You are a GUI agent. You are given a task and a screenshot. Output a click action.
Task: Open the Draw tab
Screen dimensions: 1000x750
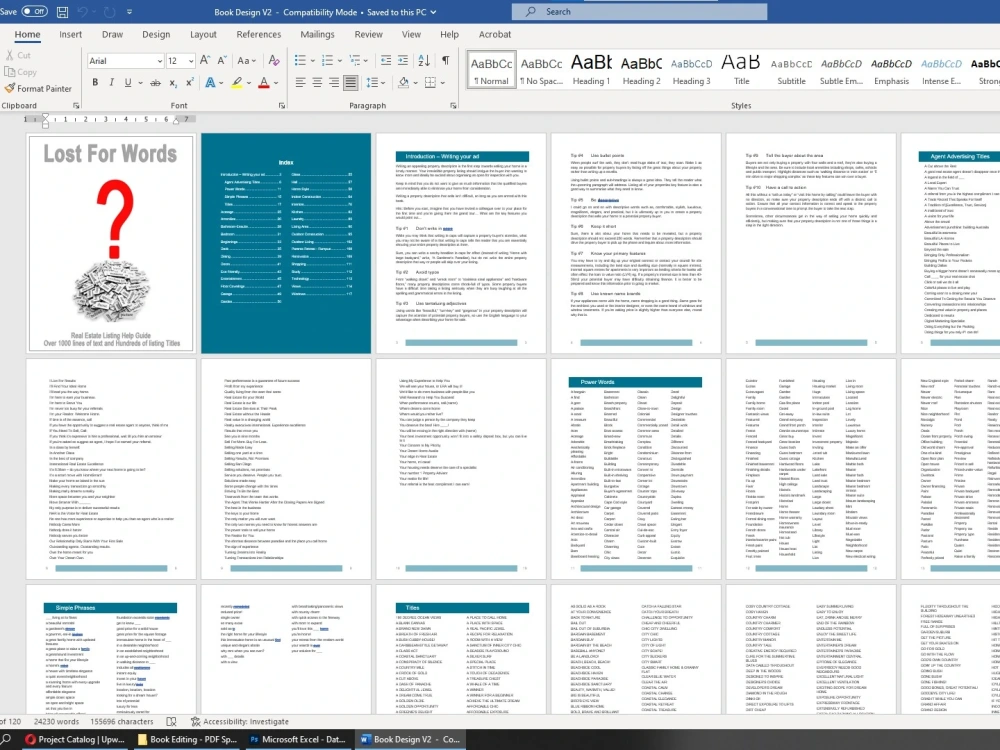click(112, 34)
